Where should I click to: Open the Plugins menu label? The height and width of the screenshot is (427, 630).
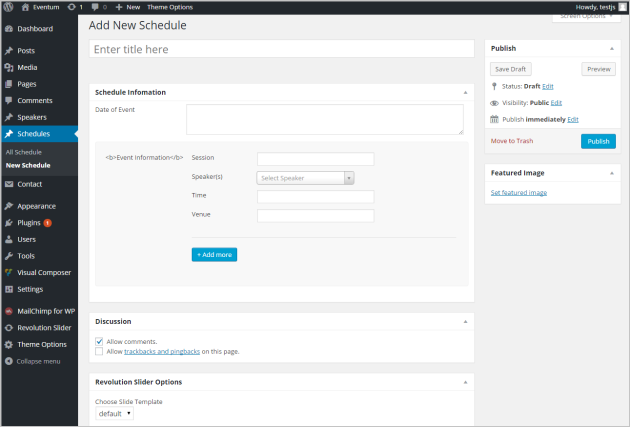tap(29, 223)
